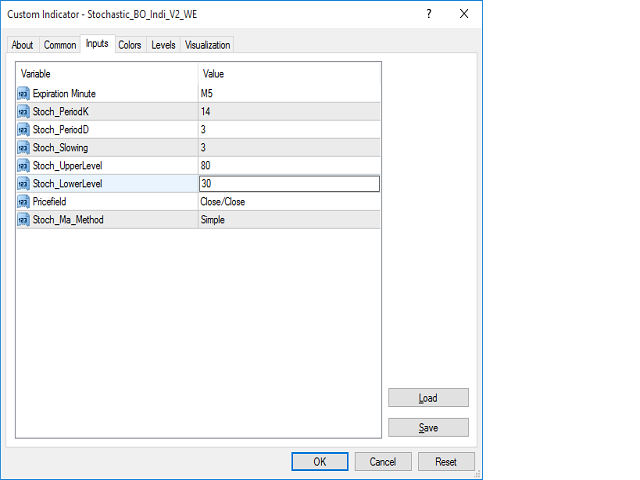Click the Reset button
This screenshot has width=640, height=480.
coord(446,462)
